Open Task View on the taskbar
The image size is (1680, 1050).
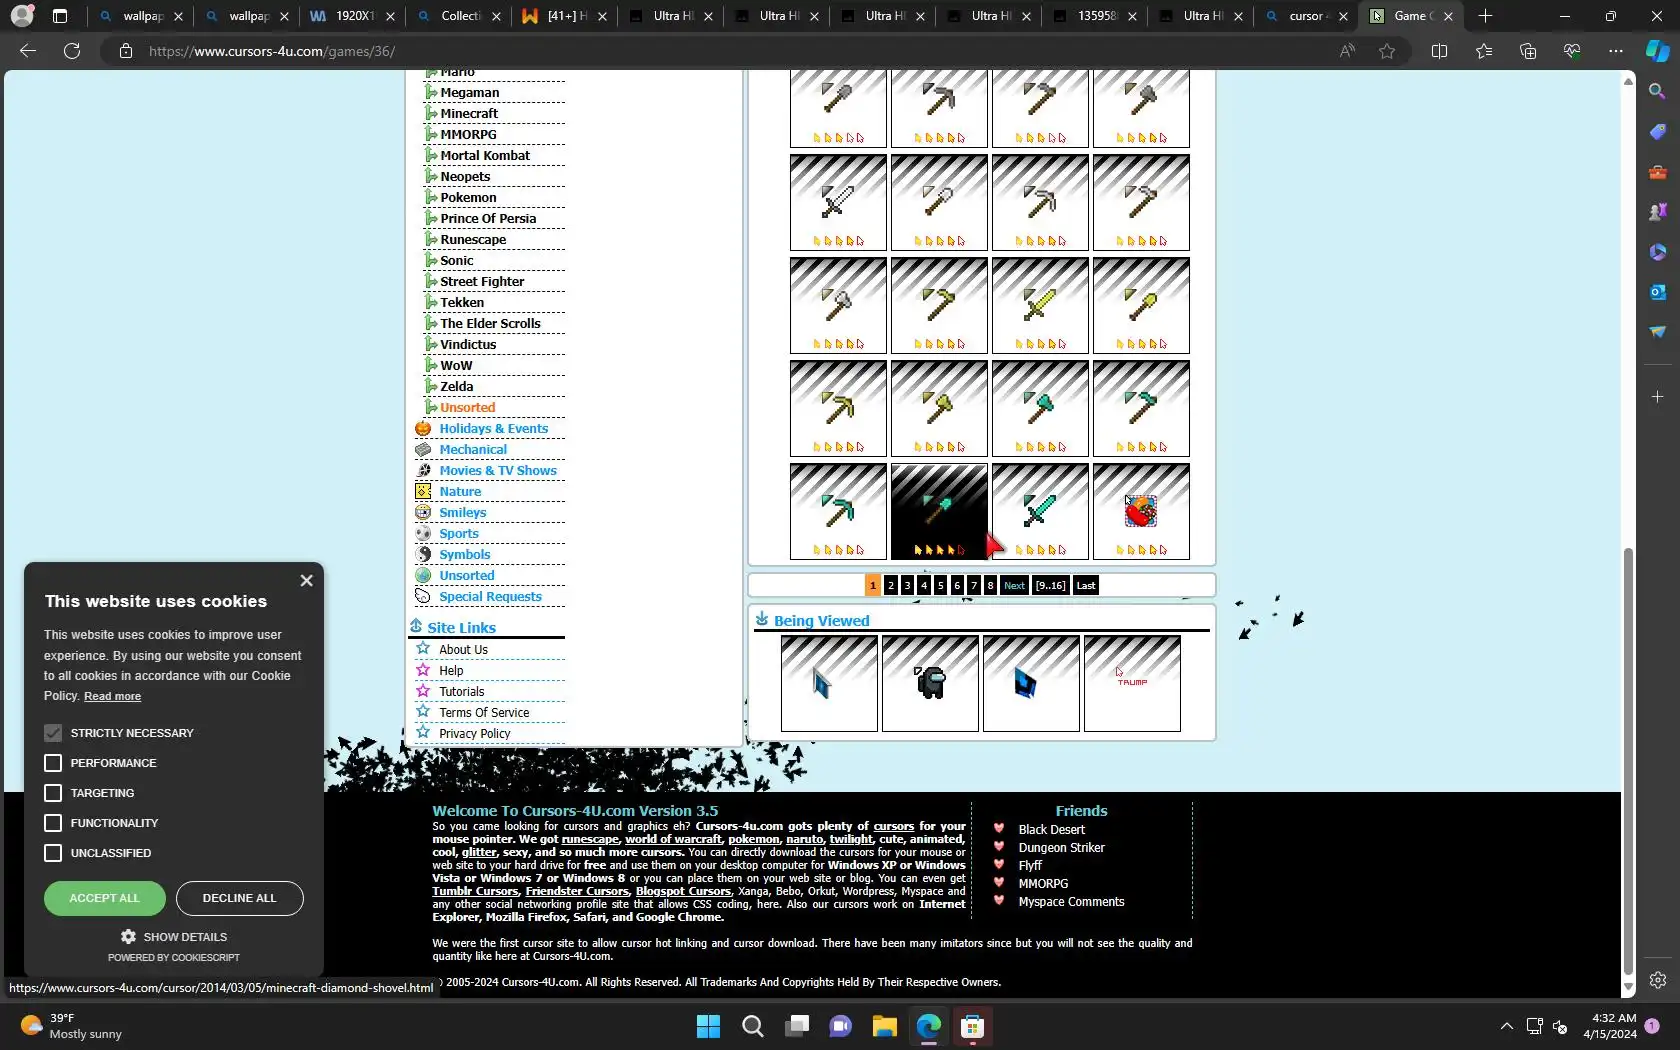click(x=796, y=1026)
